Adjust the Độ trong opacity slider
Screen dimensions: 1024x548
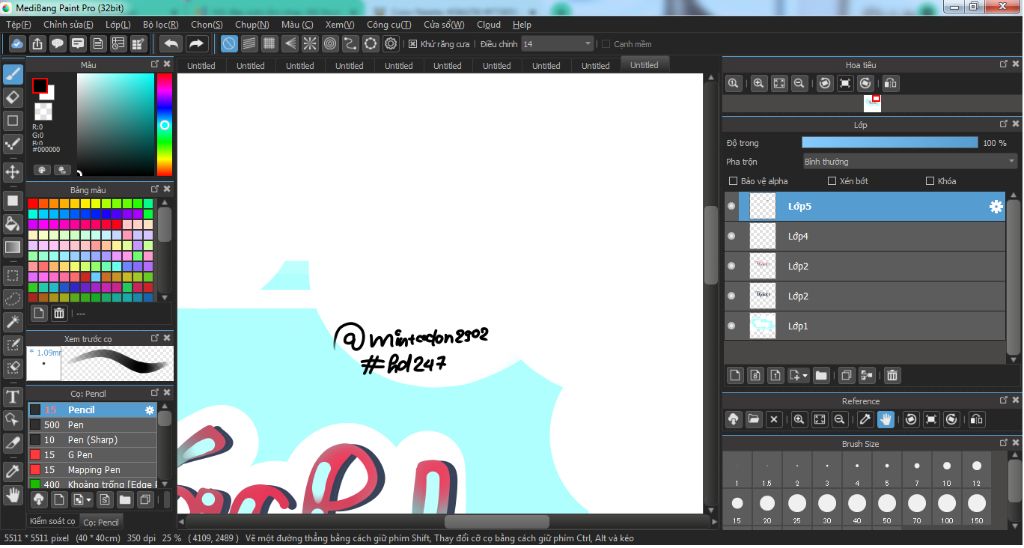click(889, 143)
